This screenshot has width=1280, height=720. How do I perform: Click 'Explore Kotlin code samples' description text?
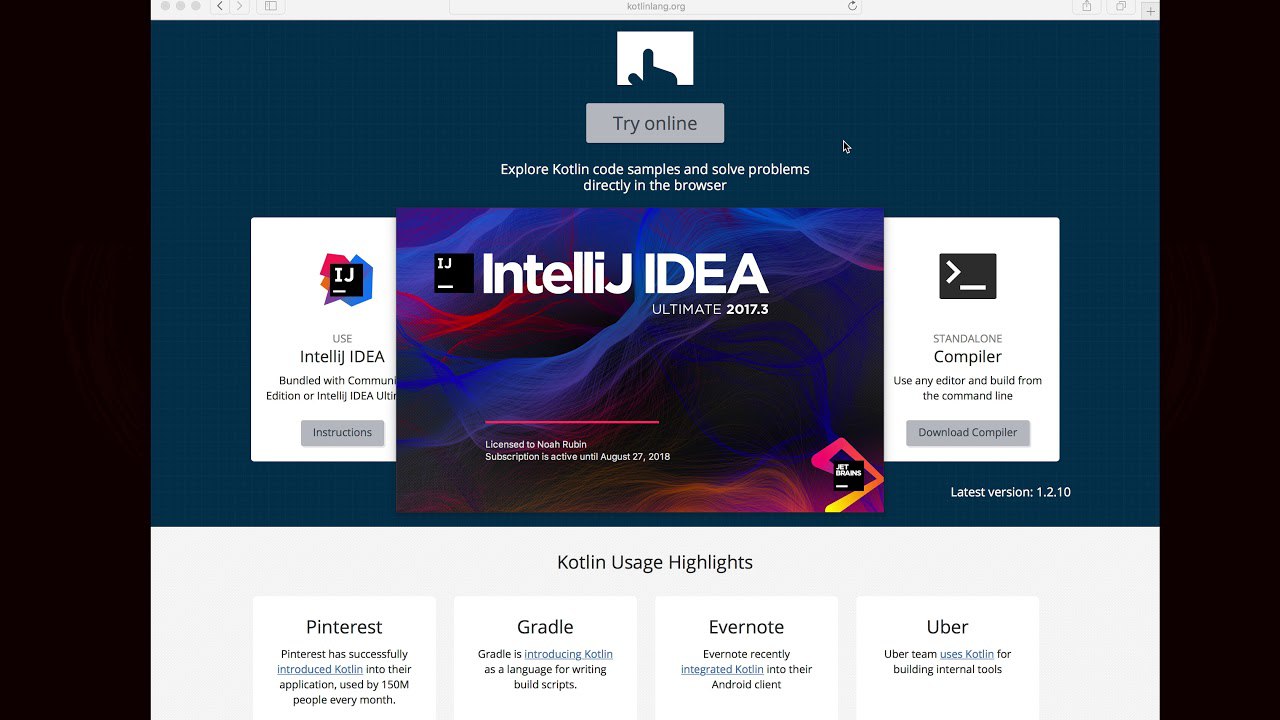[x=655, y=177]
